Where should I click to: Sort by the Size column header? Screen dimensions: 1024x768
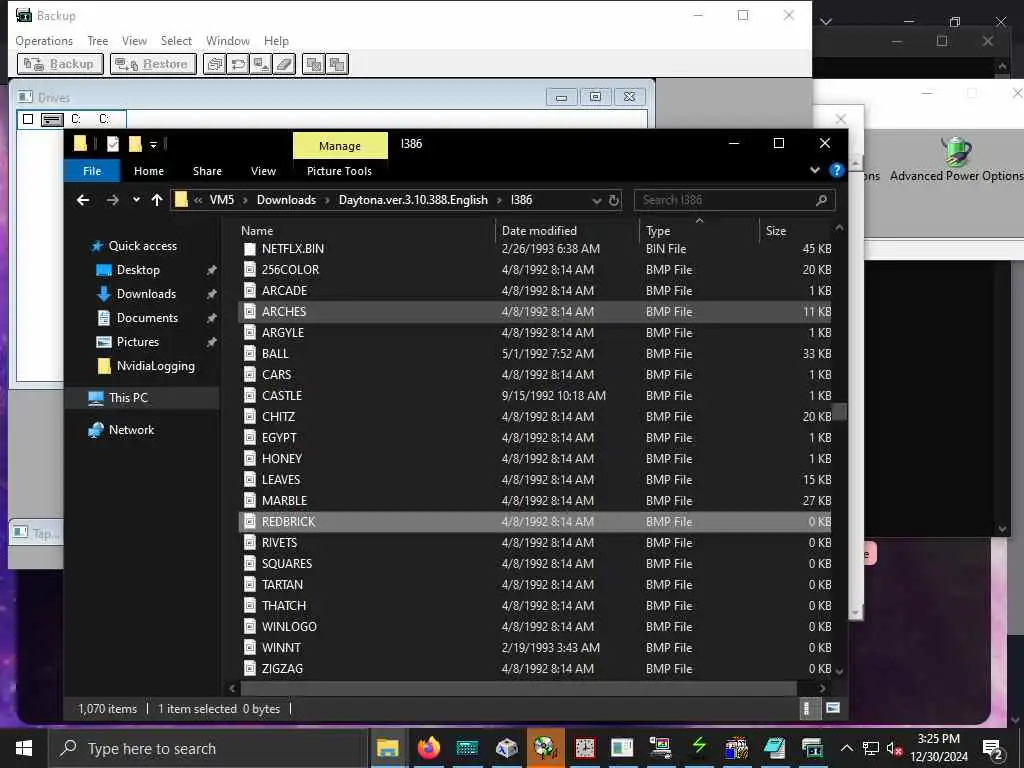pos(776,231)
